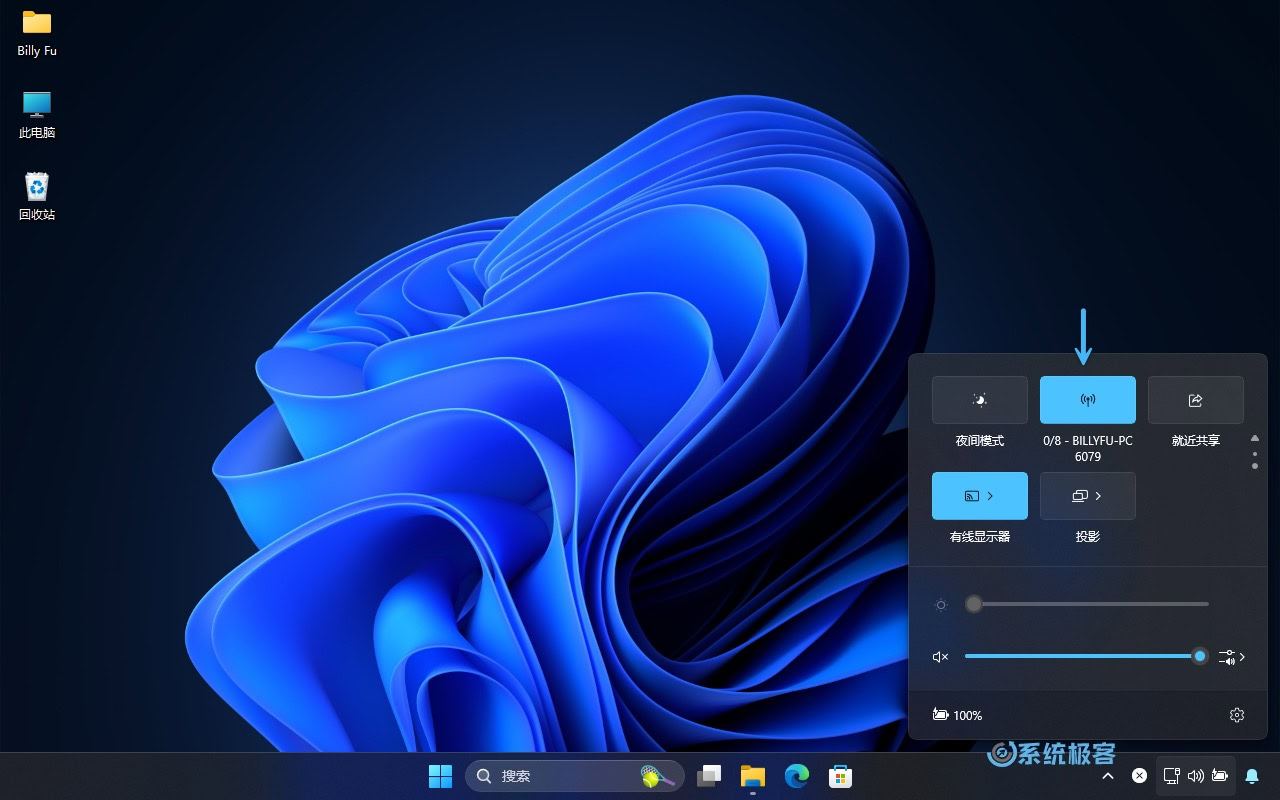Open Microsoft Store from the taskbar
This screenshot has width=1280, height=800.
(x=840, y=776)
